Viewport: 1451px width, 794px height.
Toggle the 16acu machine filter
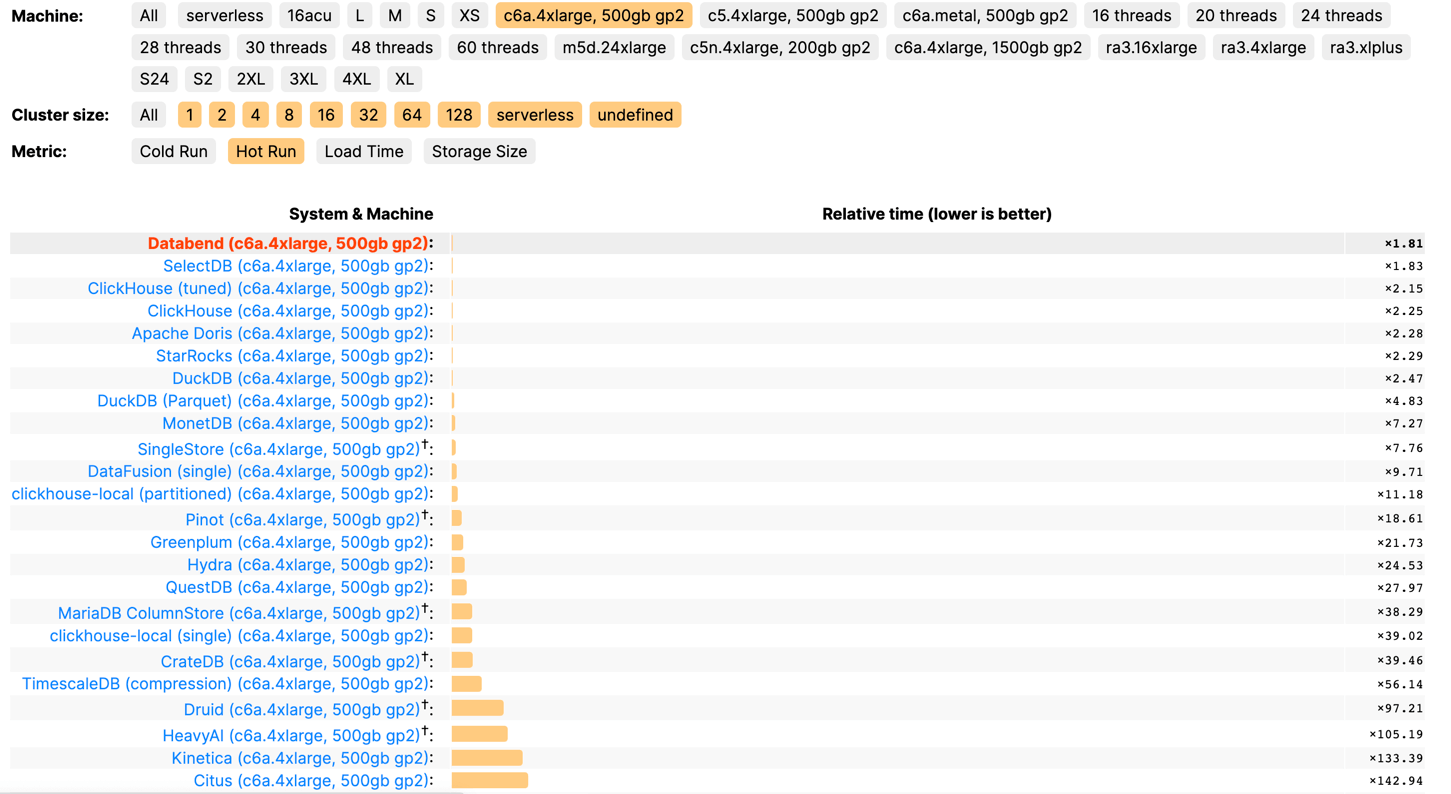tap(309, 16)
